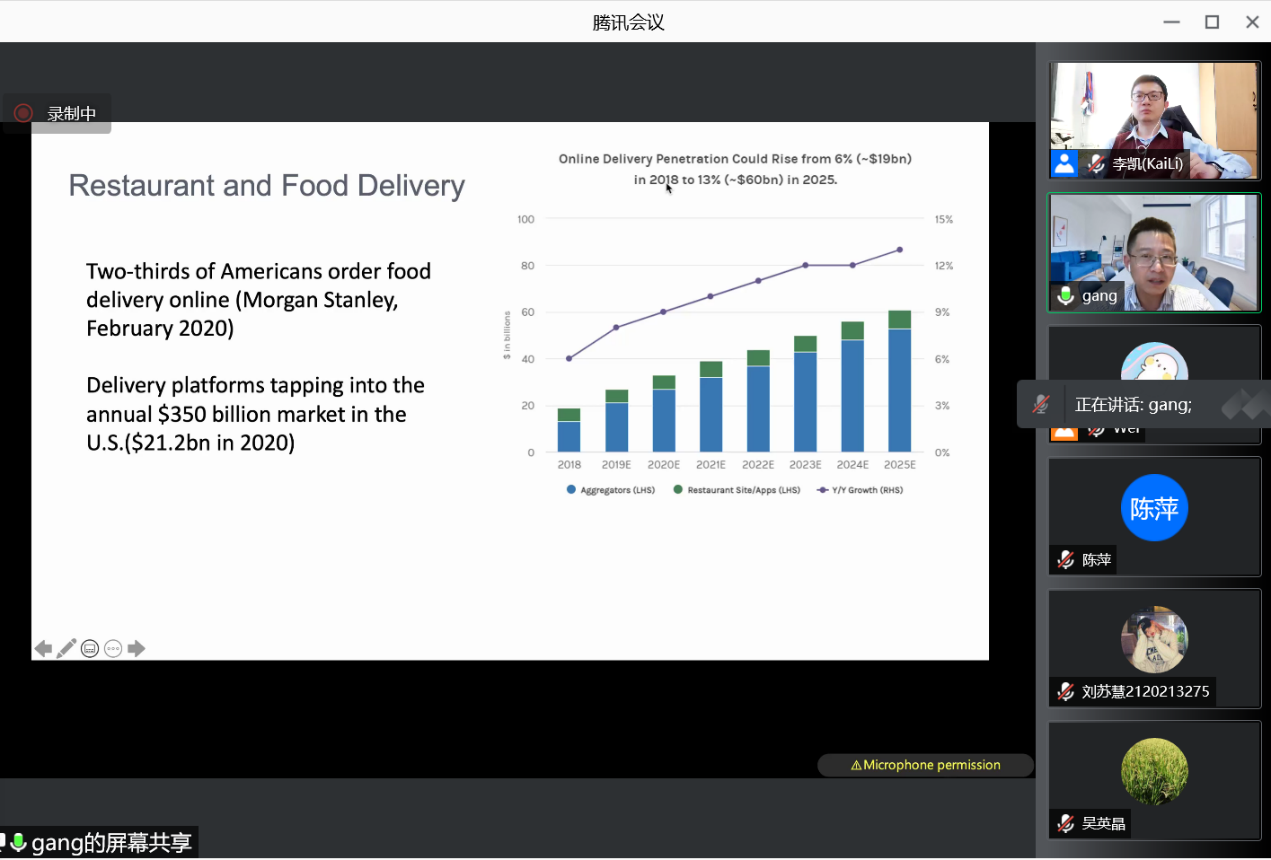Click the 正在讲话: gang speaking banner
This screenshot has height=860, width=1271.
tap(1132, 405)
